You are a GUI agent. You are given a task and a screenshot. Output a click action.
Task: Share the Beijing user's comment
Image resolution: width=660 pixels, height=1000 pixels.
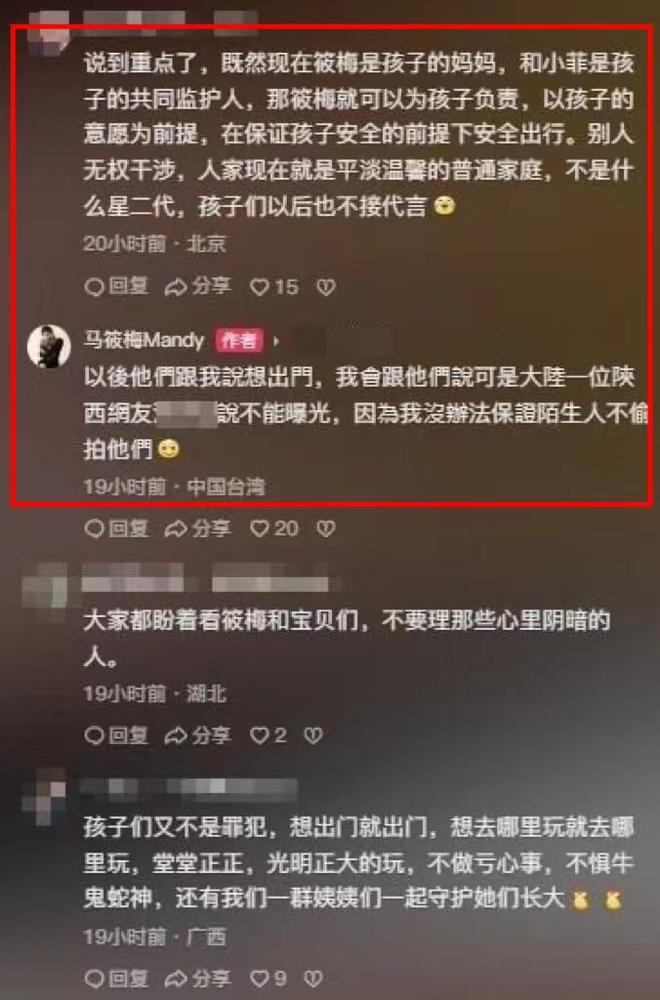pos(198,287)
